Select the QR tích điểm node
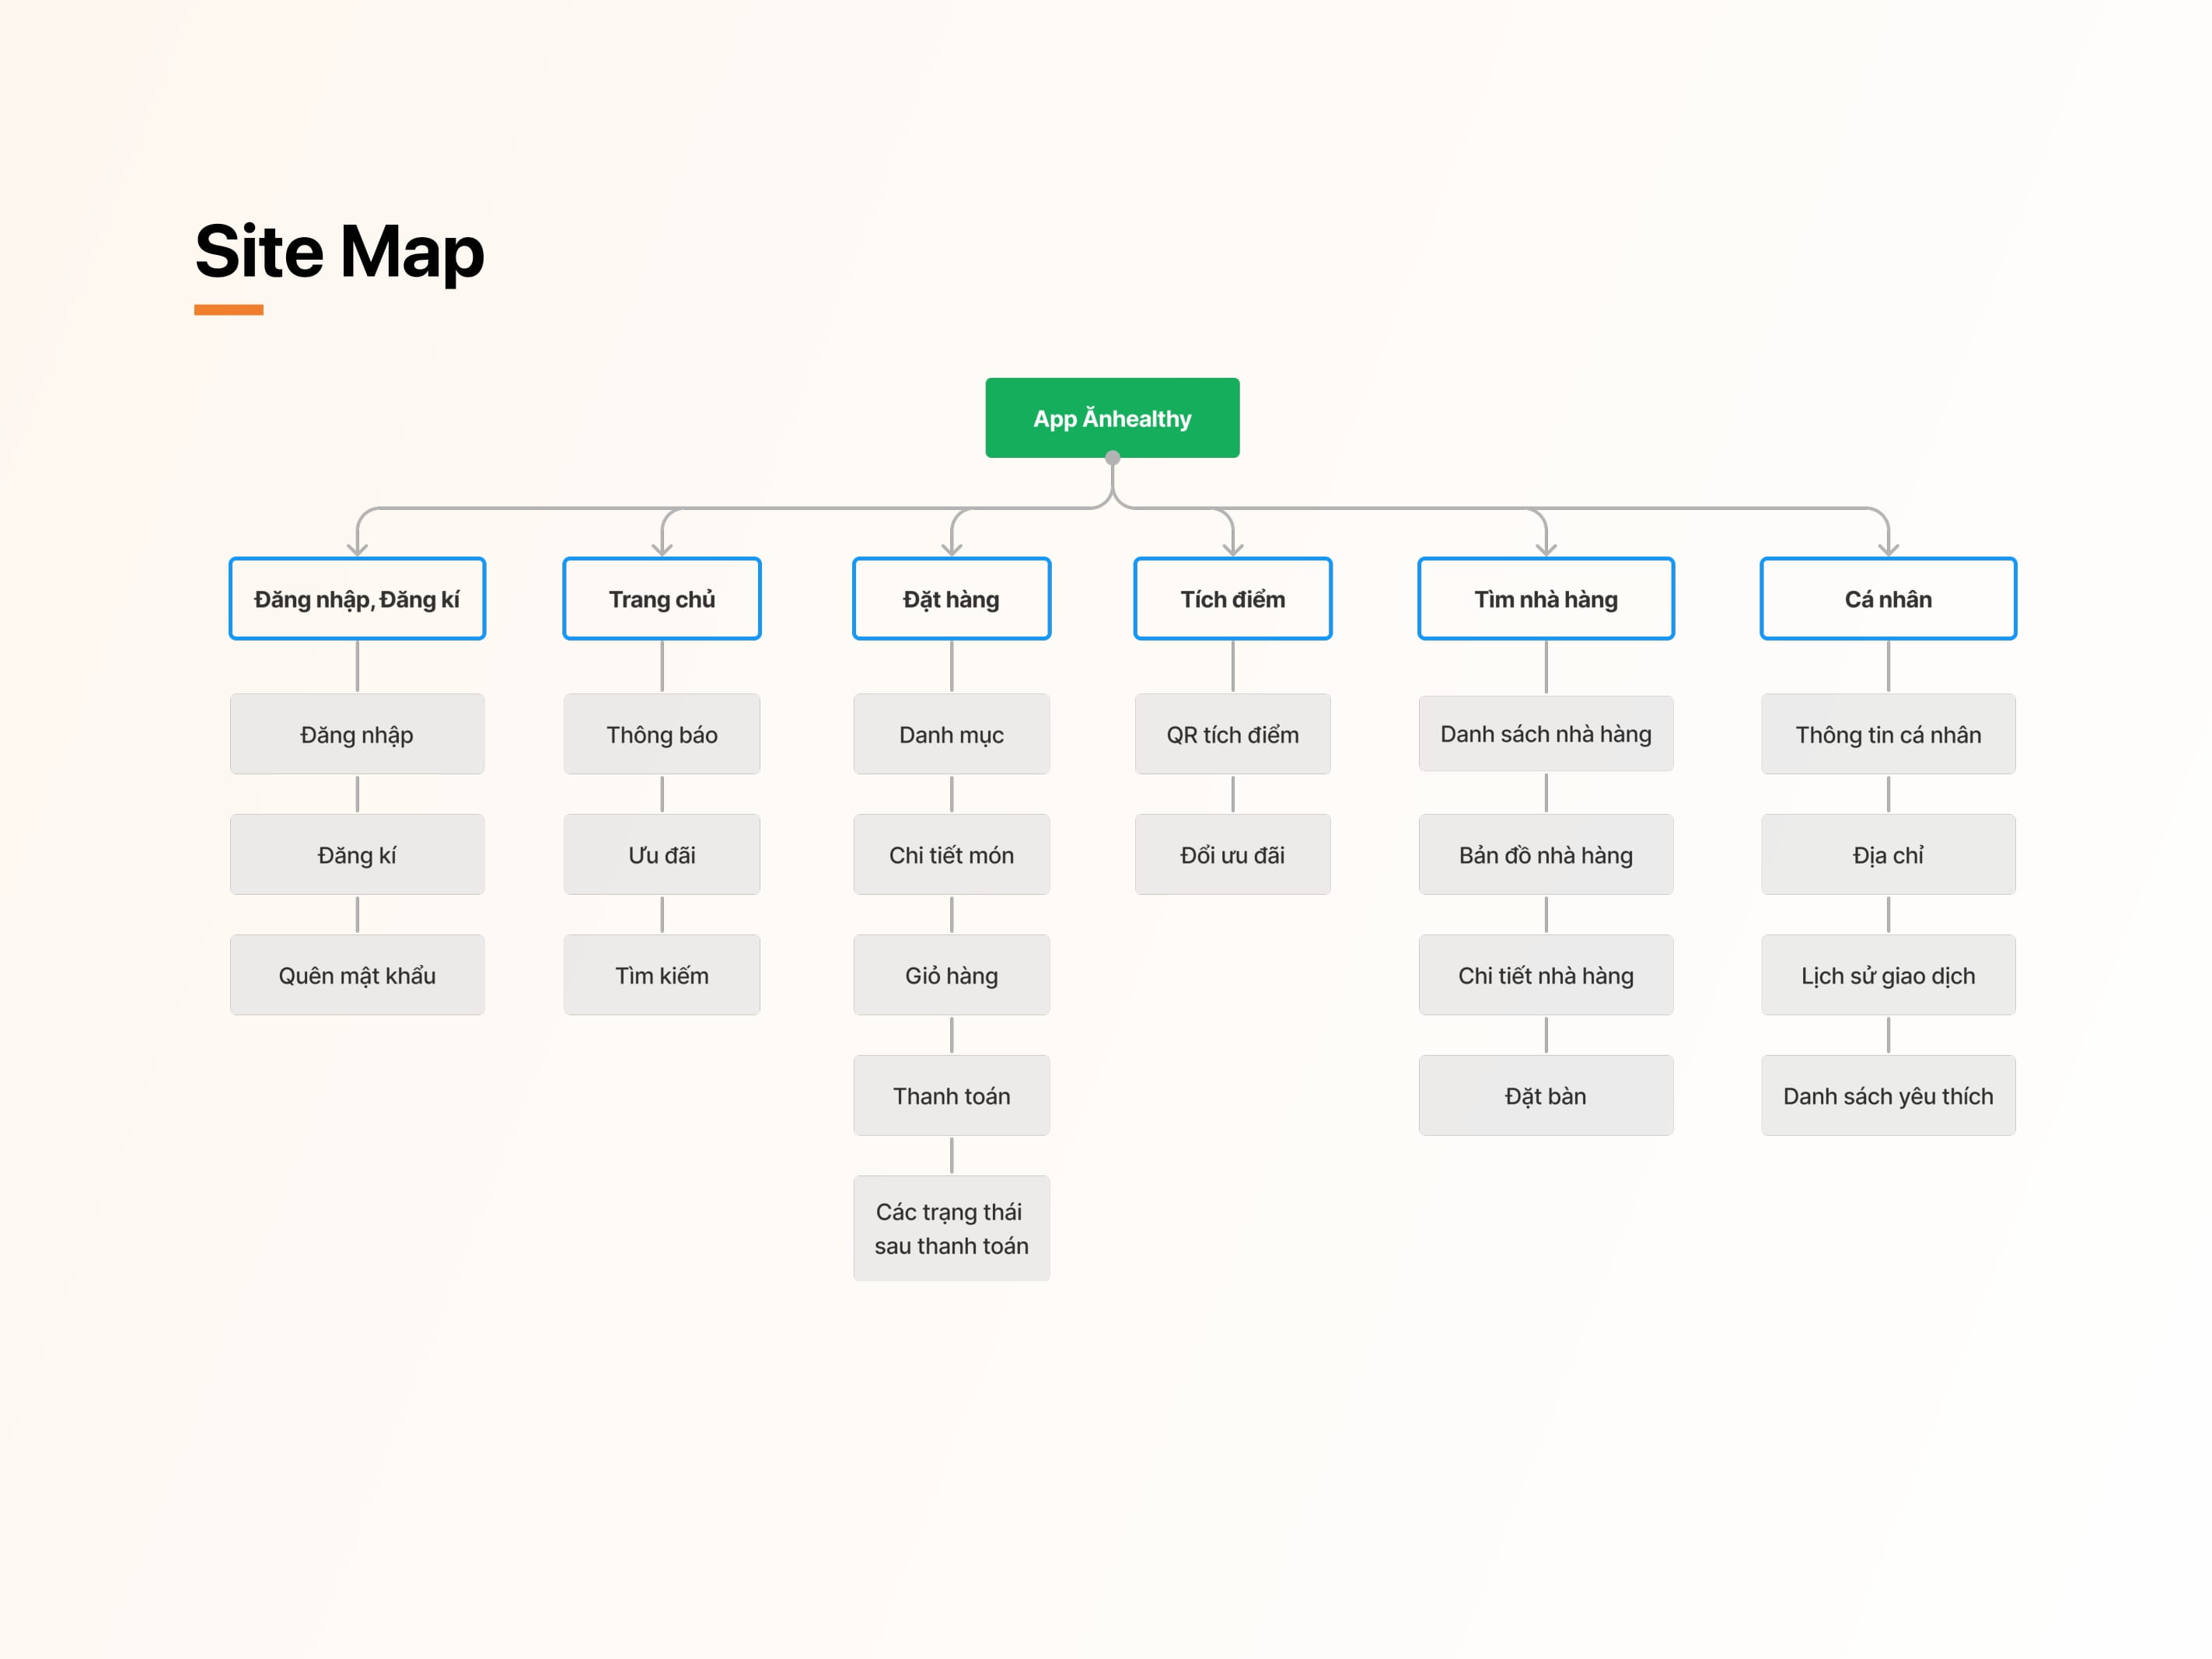Image resolution: width=2212 pixels, height=1659 pixels. point(1232,734)
